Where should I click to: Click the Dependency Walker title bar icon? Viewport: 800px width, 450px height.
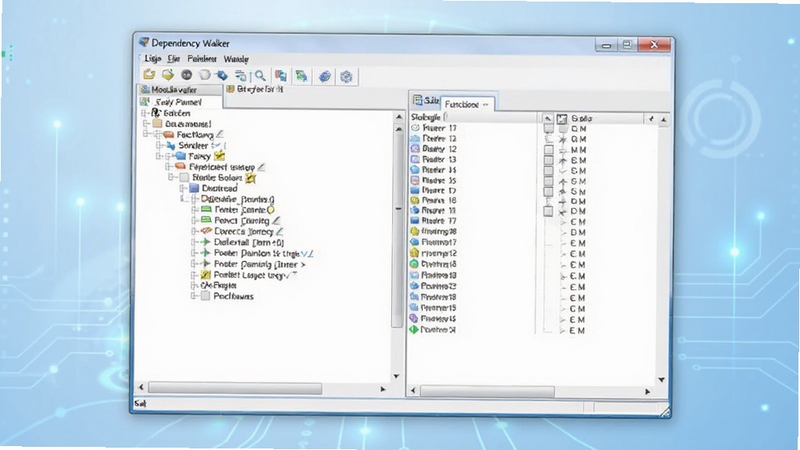[144, 42]
